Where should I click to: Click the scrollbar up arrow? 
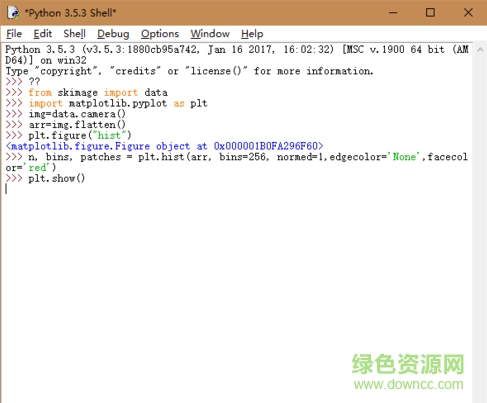[480, 50]
